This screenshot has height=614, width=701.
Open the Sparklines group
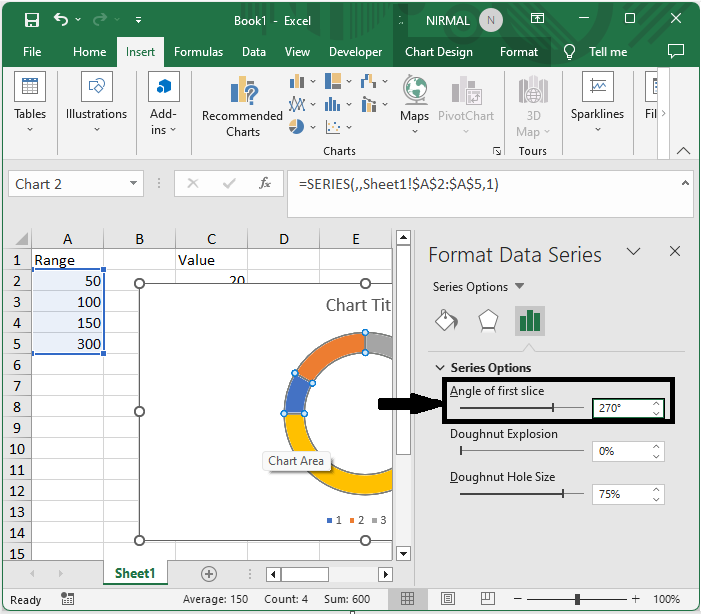click(597, 102)
